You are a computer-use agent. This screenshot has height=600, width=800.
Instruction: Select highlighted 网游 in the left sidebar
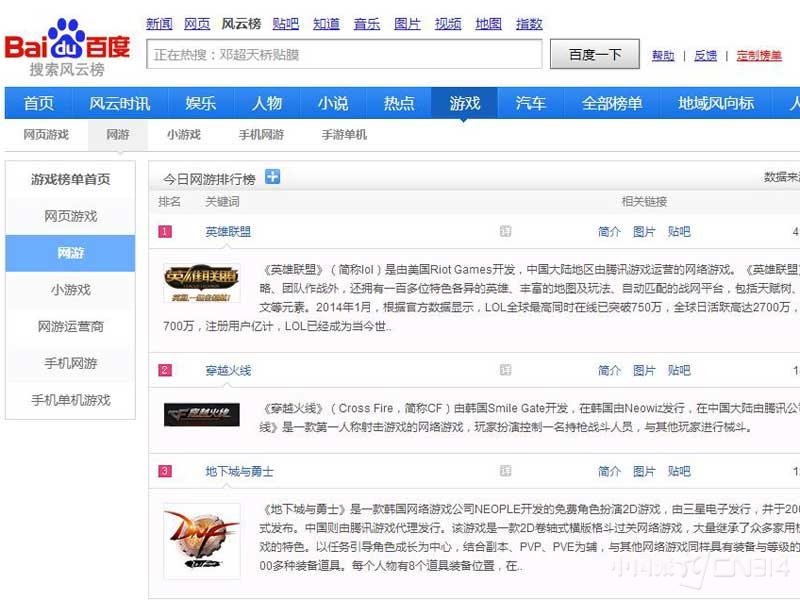tap(70, 253)
